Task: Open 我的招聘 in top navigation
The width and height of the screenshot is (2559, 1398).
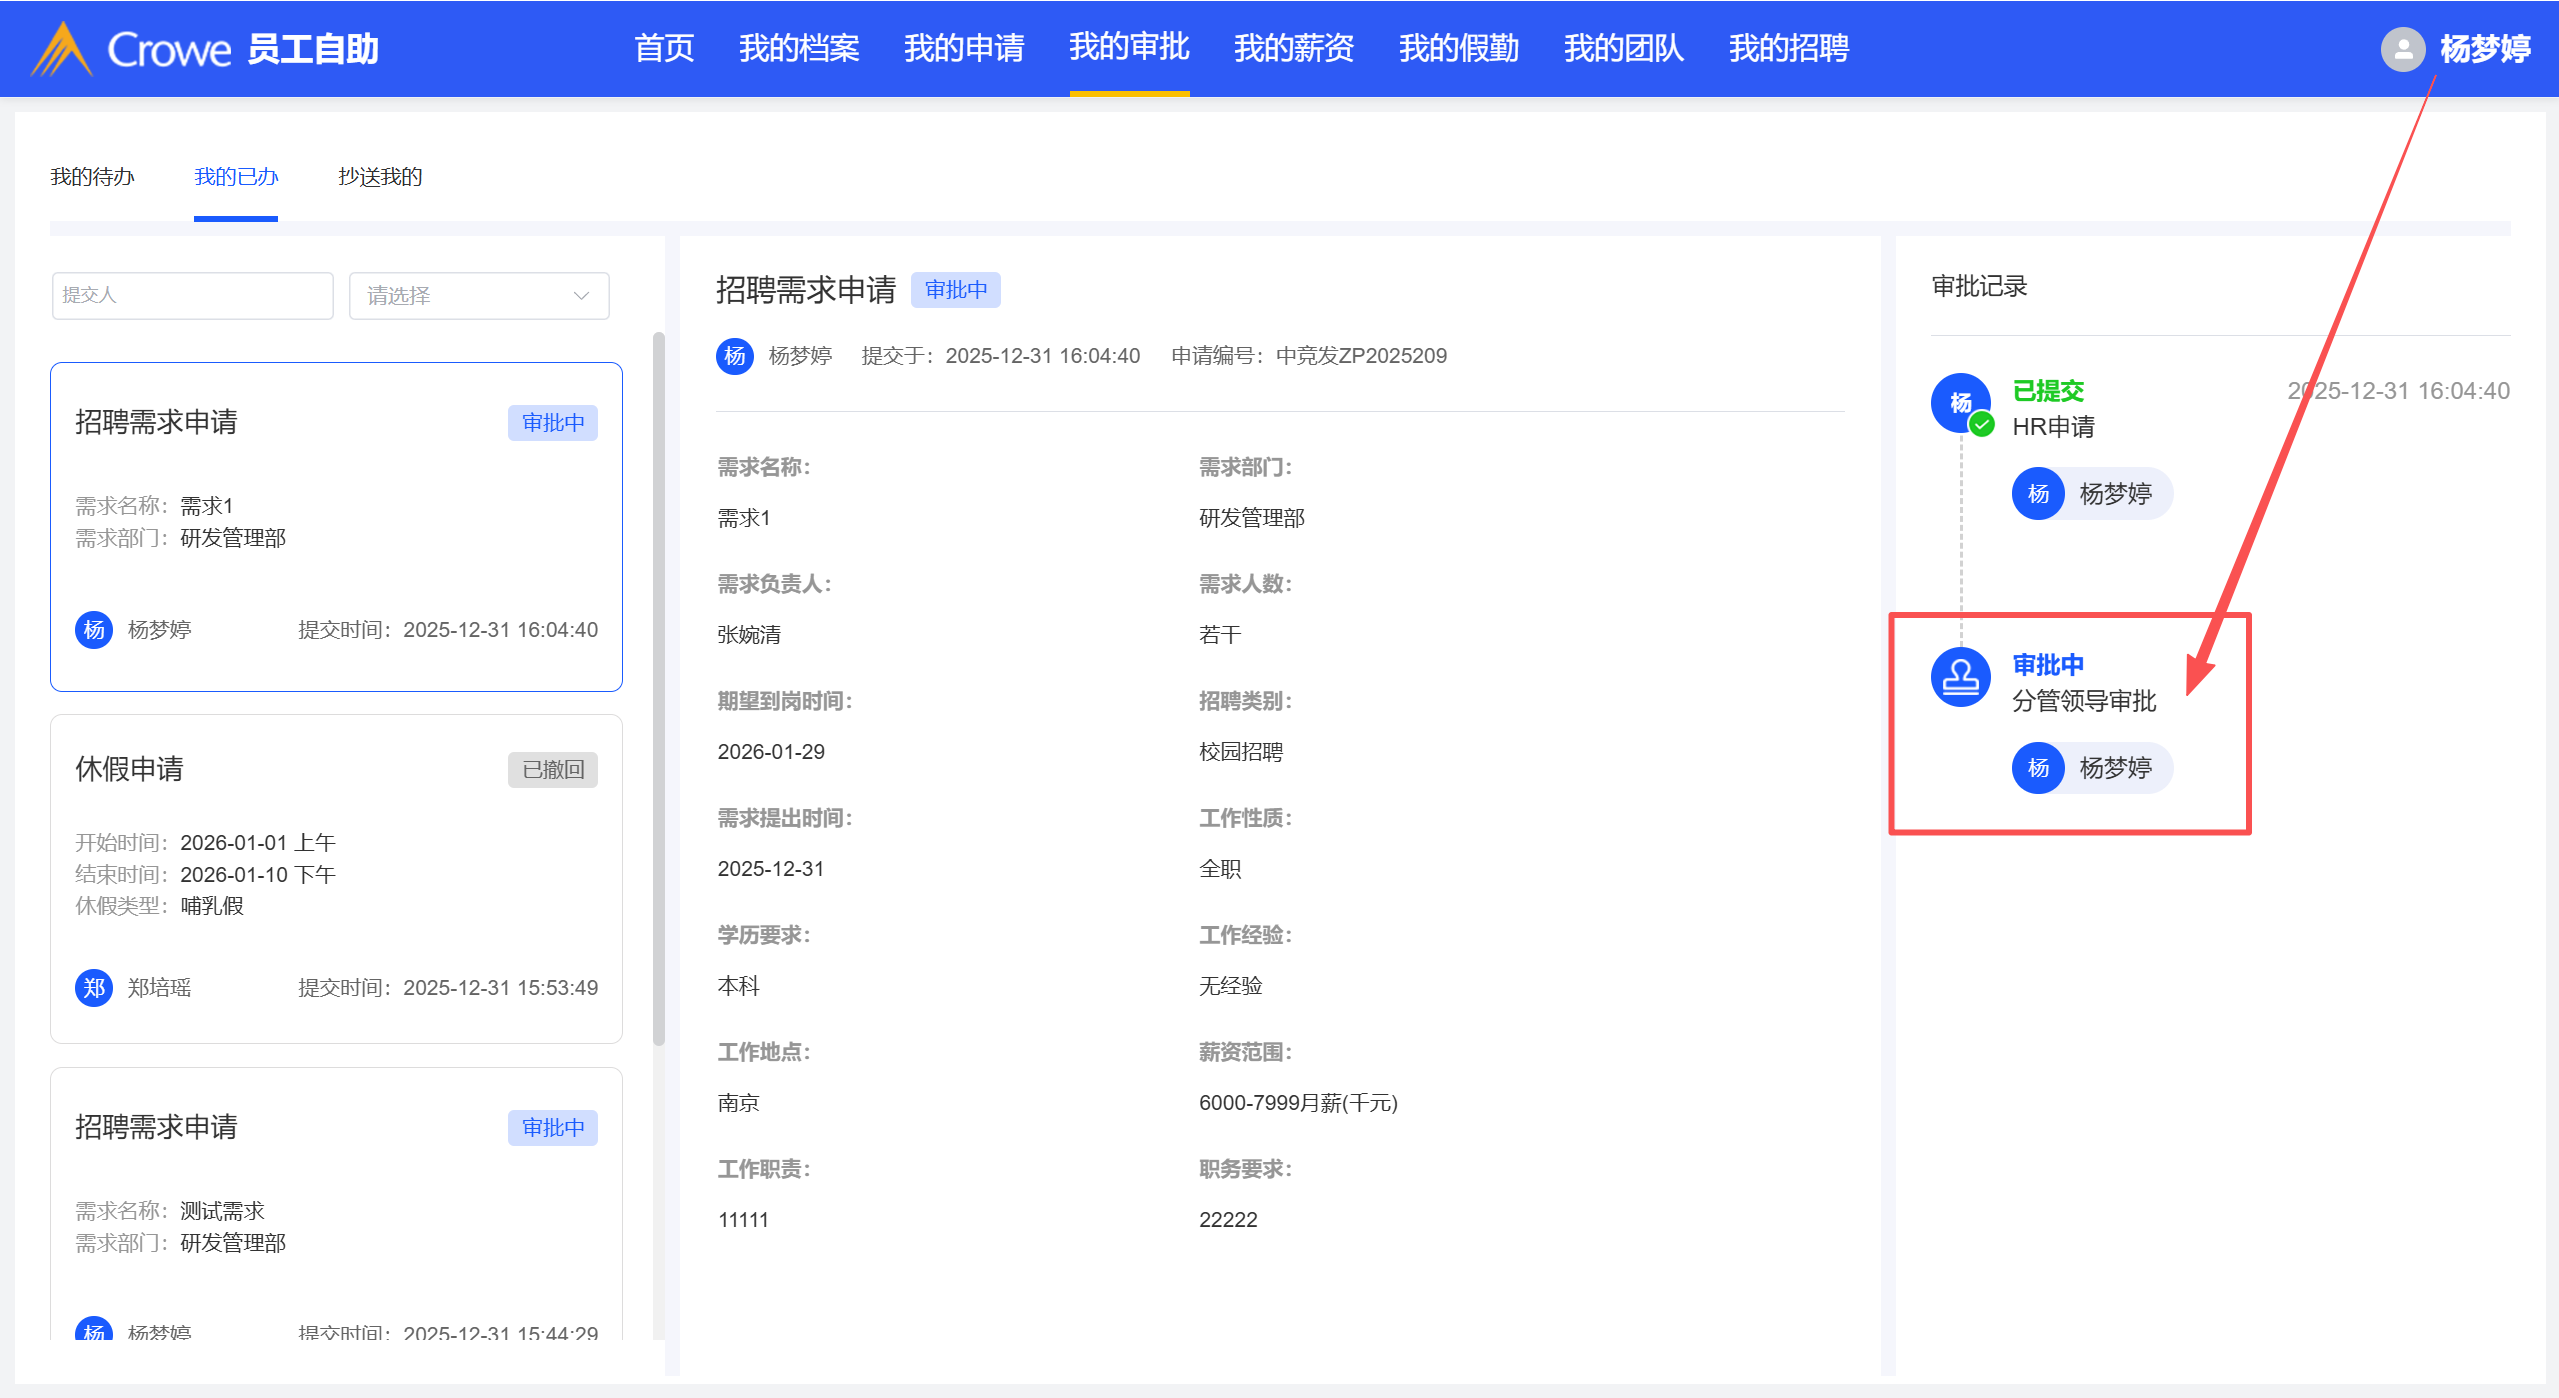Action: (1788, 48)
